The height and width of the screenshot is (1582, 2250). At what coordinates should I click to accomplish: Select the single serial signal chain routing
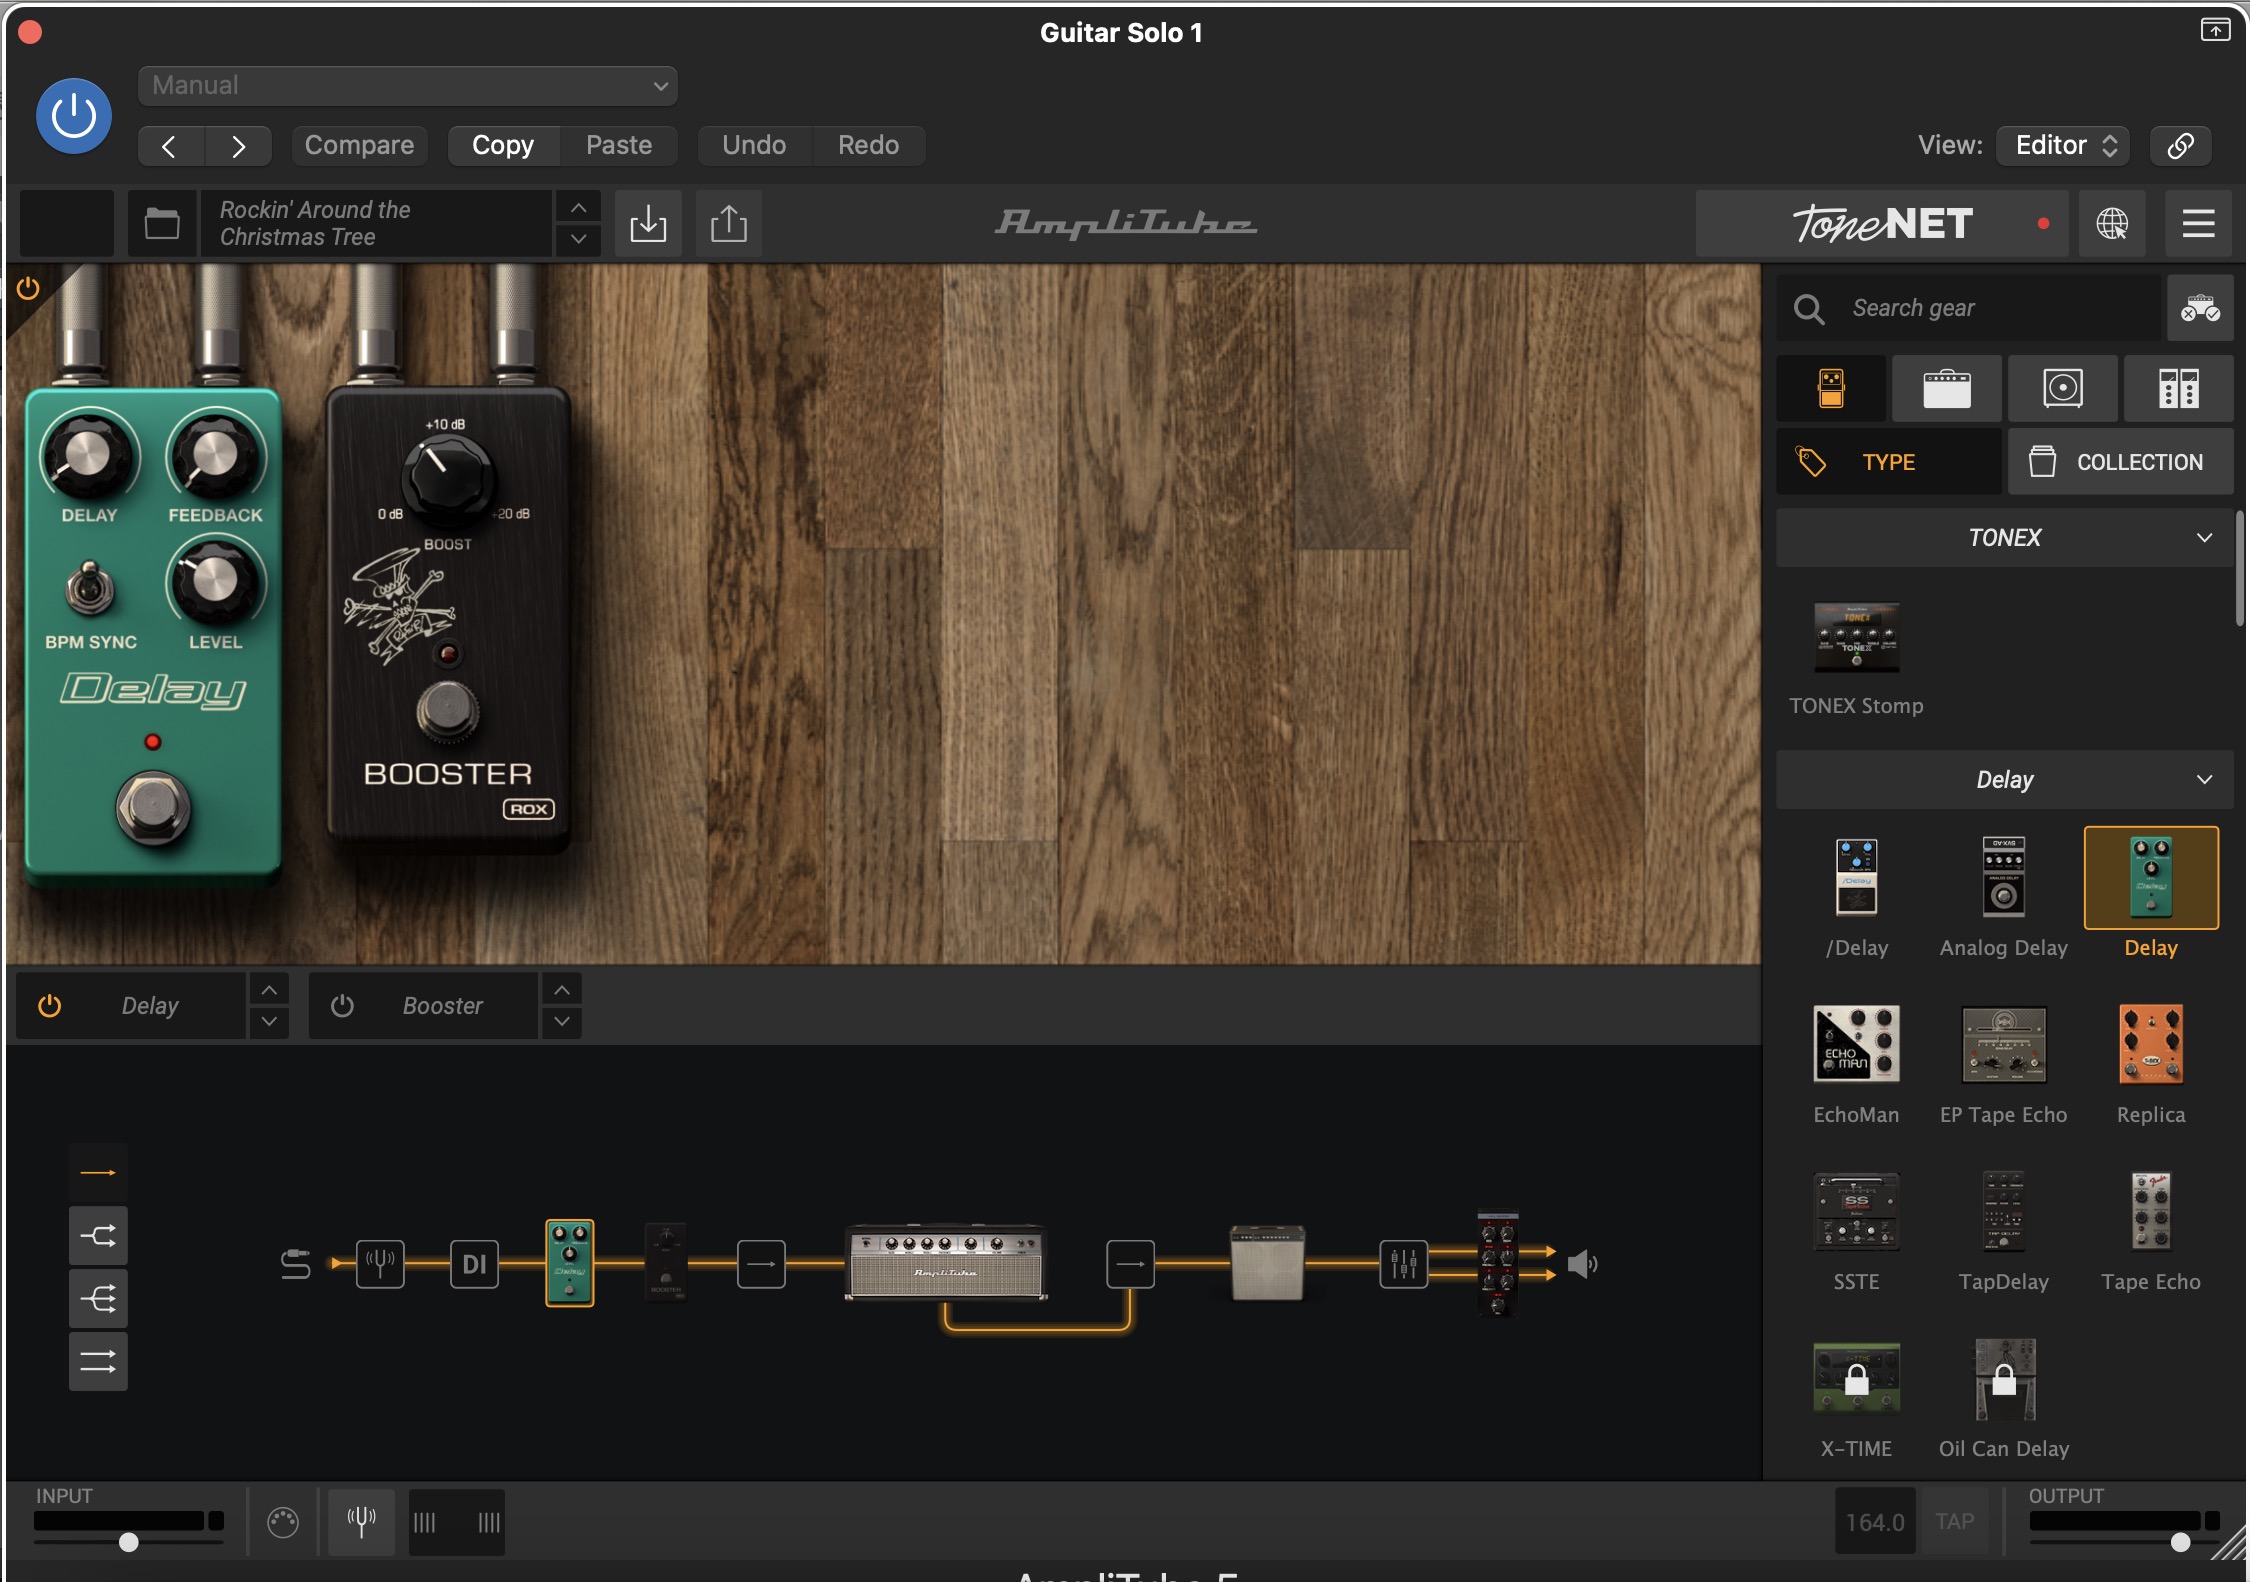(x=98, y=1172)
